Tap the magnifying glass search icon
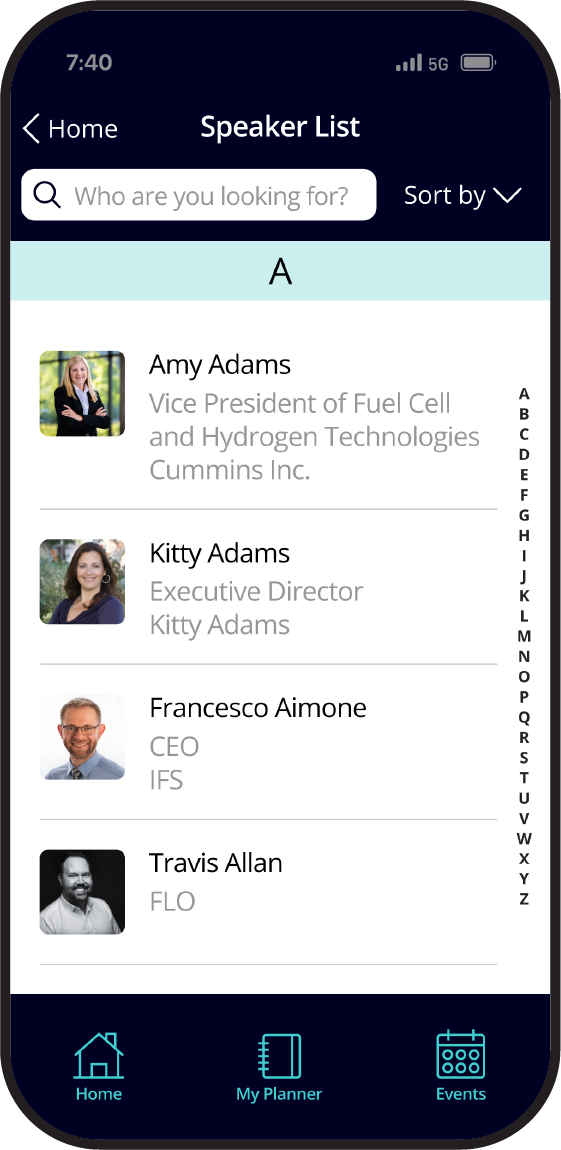 tap(47, 195)
